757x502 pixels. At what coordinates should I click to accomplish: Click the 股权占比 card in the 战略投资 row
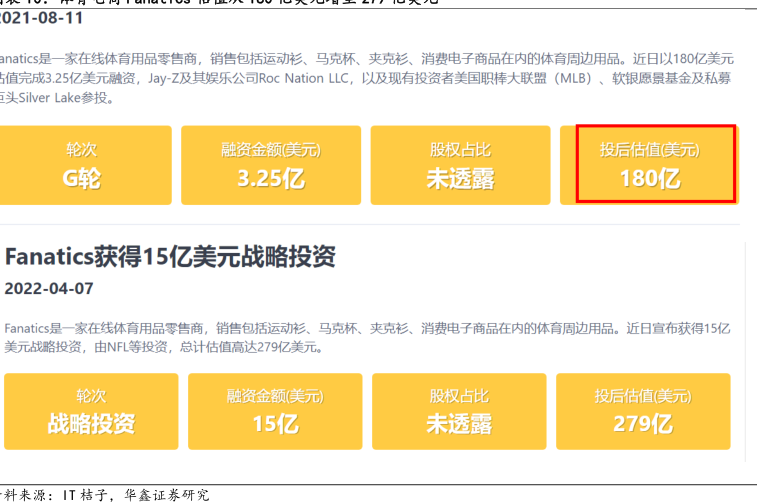pos(459,411)
